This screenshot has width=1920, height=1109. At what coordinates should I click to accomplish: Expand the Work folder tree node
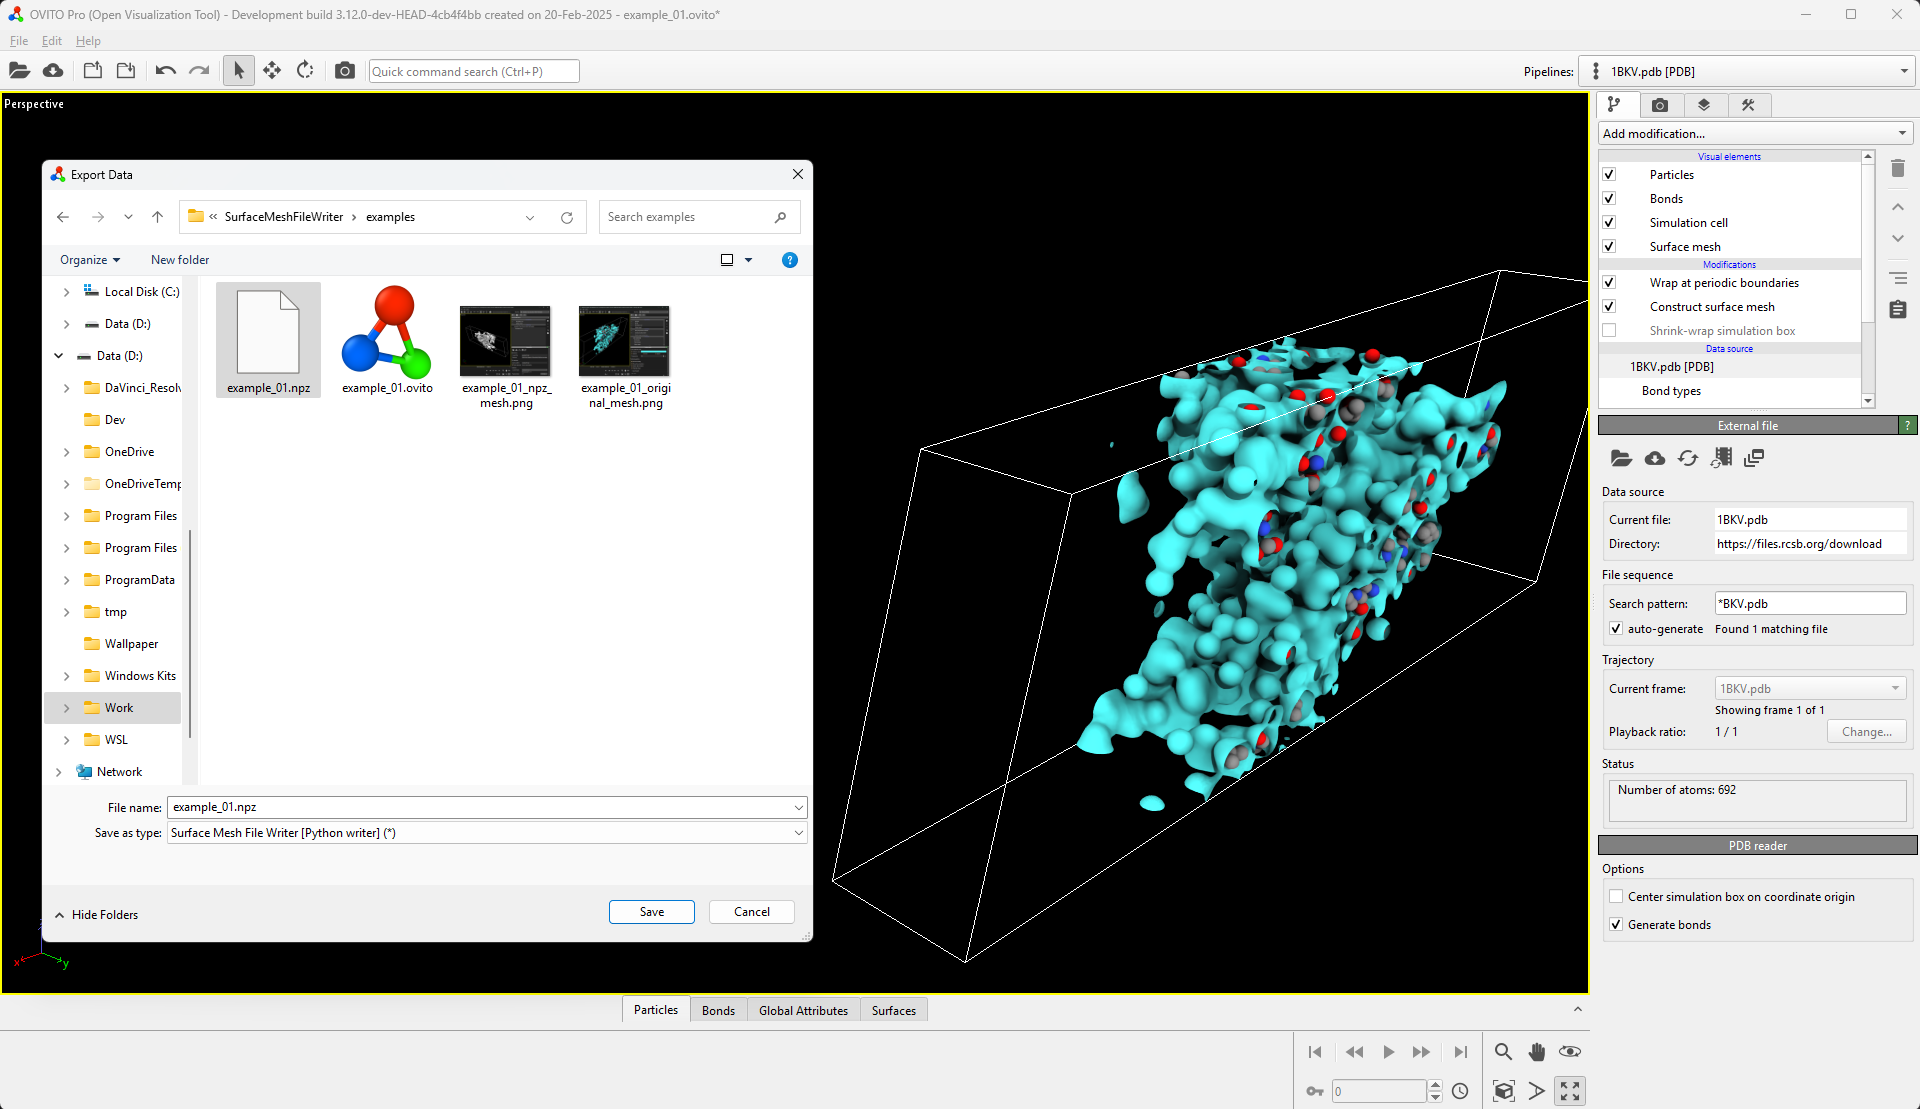pyautogui.click(x=67, y=708)
